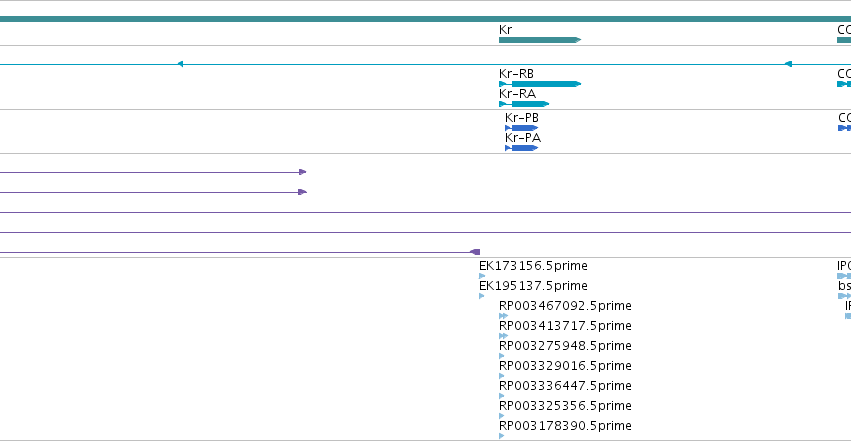Image resolution: width=851 pixels, height=441 pixels.
Task: Click the teal chromosome bar at the top
Action: click(426, 19)
